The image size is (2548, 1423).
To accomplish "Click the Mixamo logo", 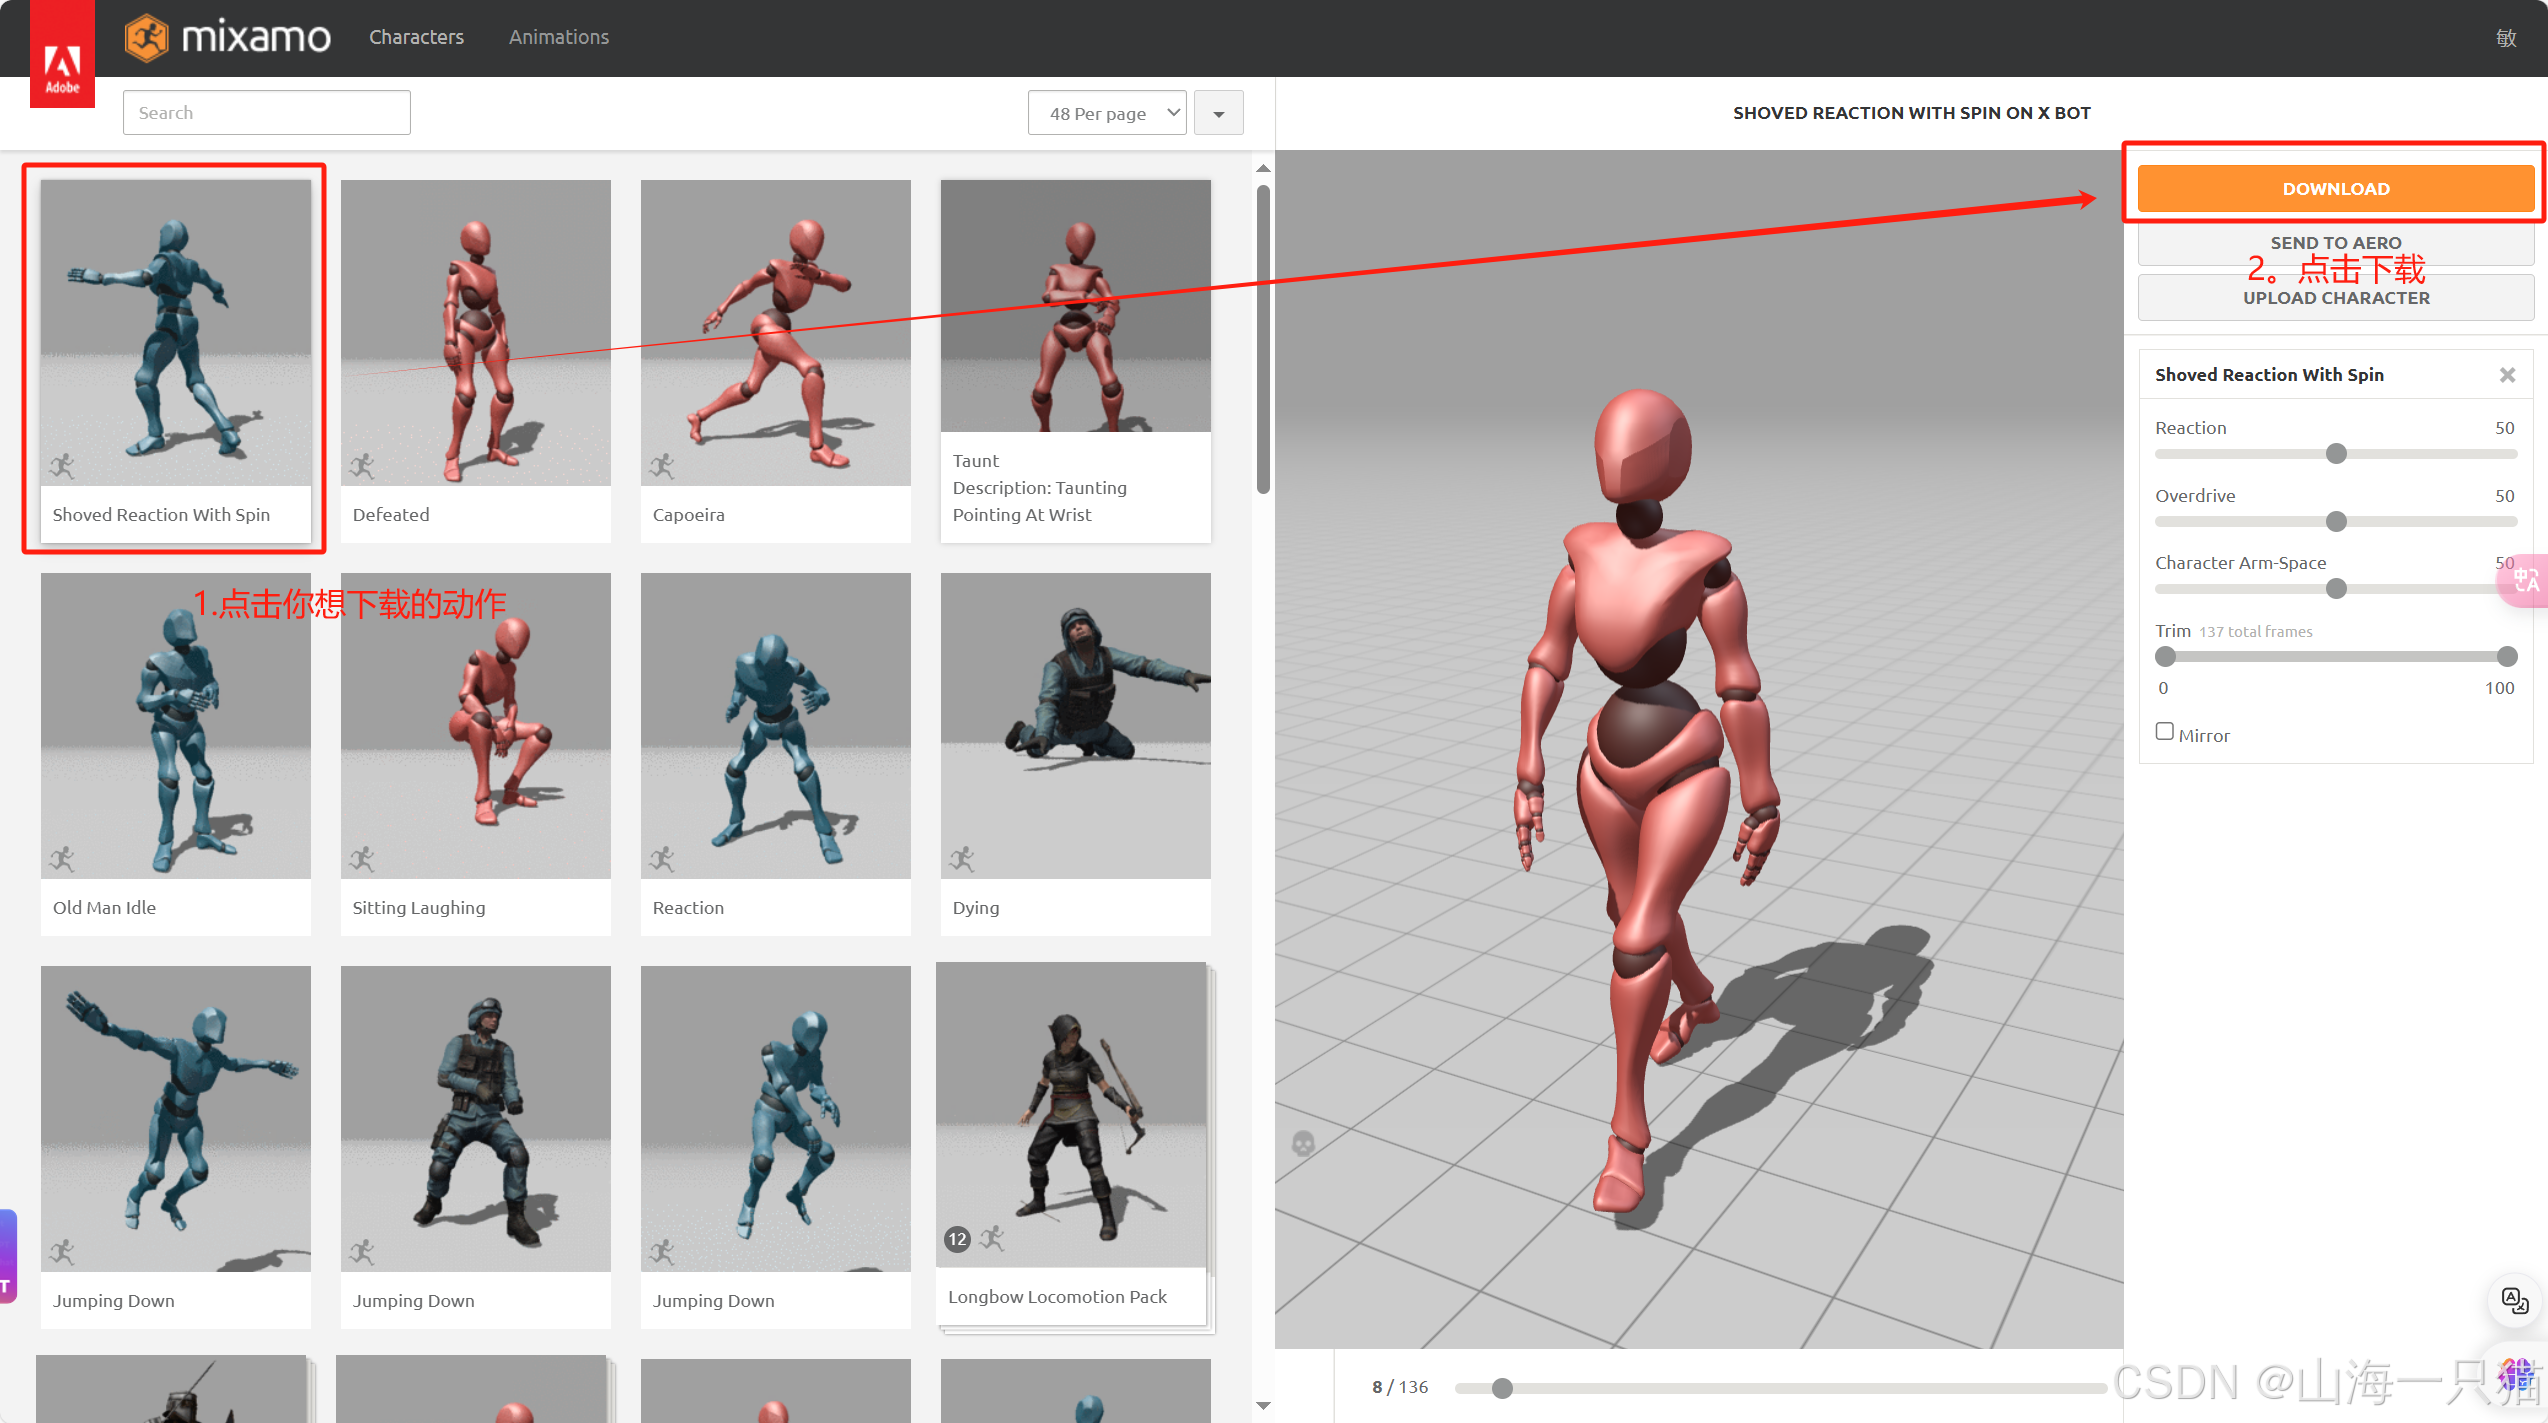I will tap(227, 38).
